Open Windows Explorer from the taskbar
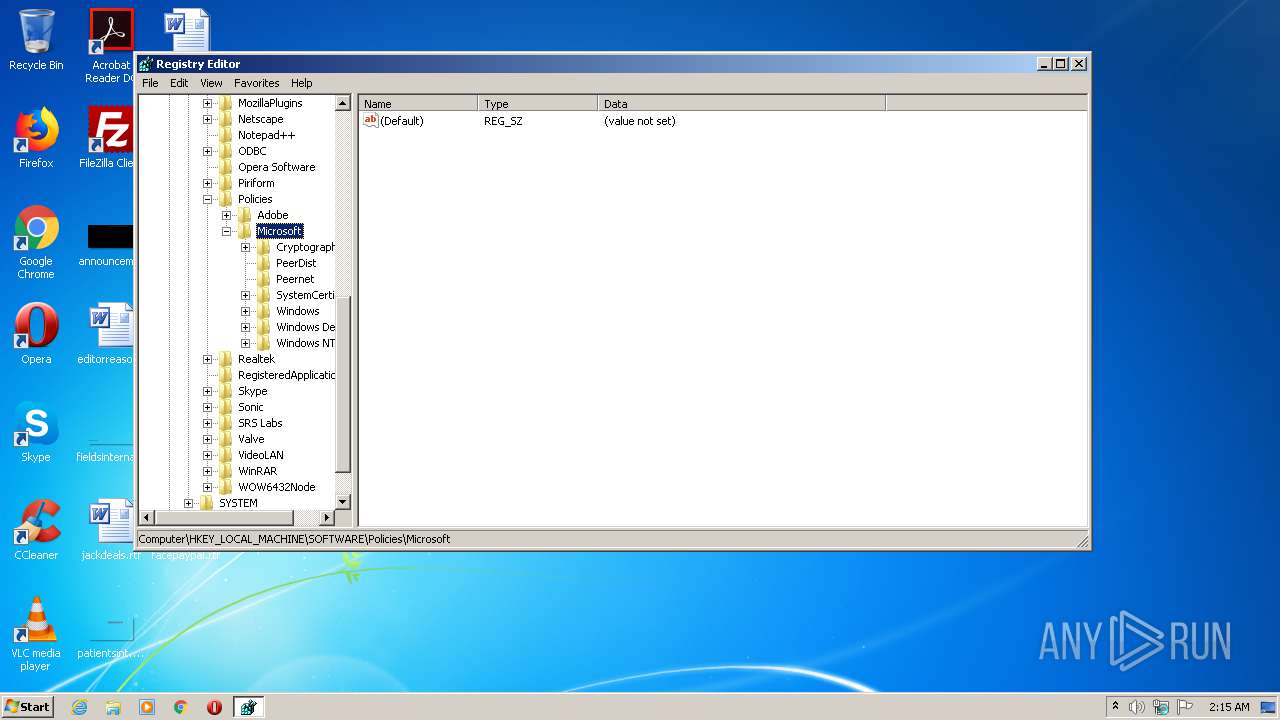 113,707
